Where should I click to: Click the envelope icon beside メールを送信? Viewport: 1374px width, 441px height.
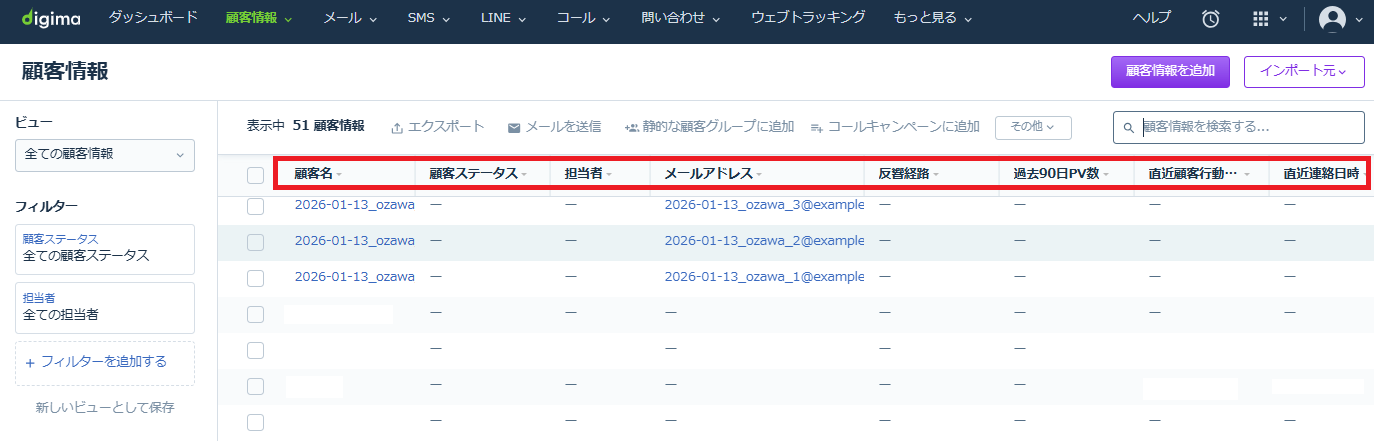pyautogui.click(x=514, y=128)
